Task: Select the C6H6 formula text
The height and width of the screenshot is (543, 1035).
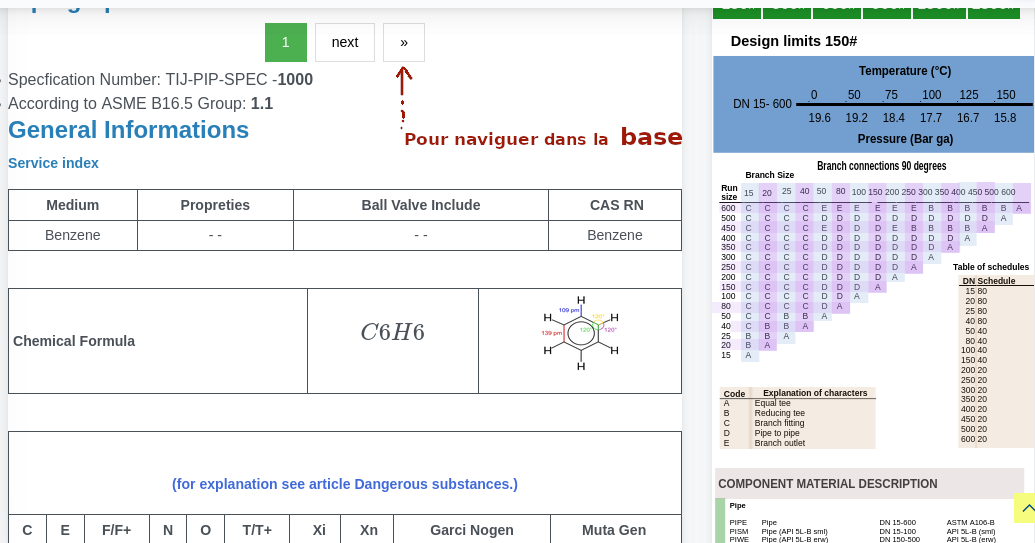Action: 393,332
